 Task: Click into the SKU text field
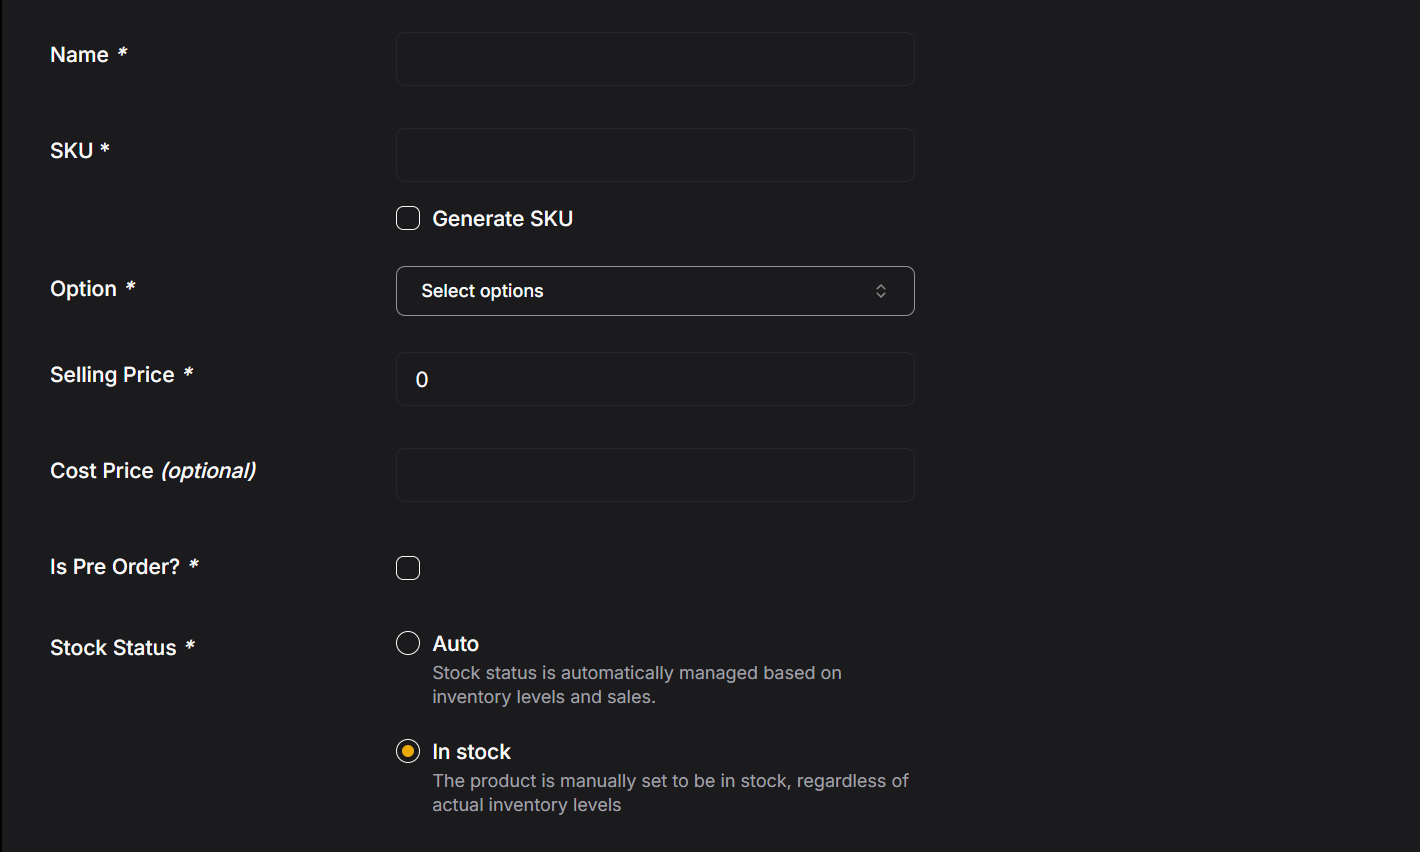(655, 155)
